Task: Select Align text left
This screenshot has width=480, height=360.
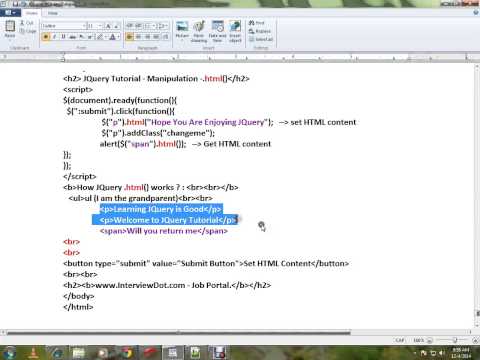Action: click(130, 37)
